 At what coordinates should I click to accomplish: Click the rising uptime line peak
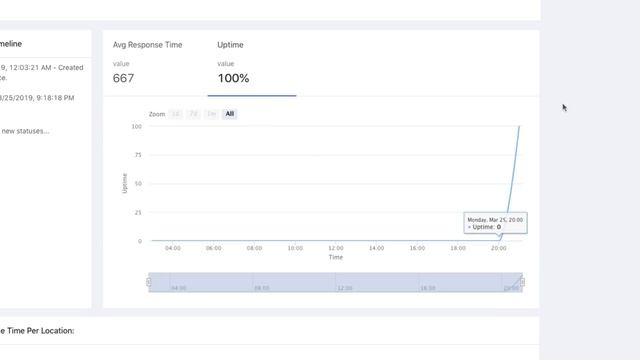click(x=519, y=127)
